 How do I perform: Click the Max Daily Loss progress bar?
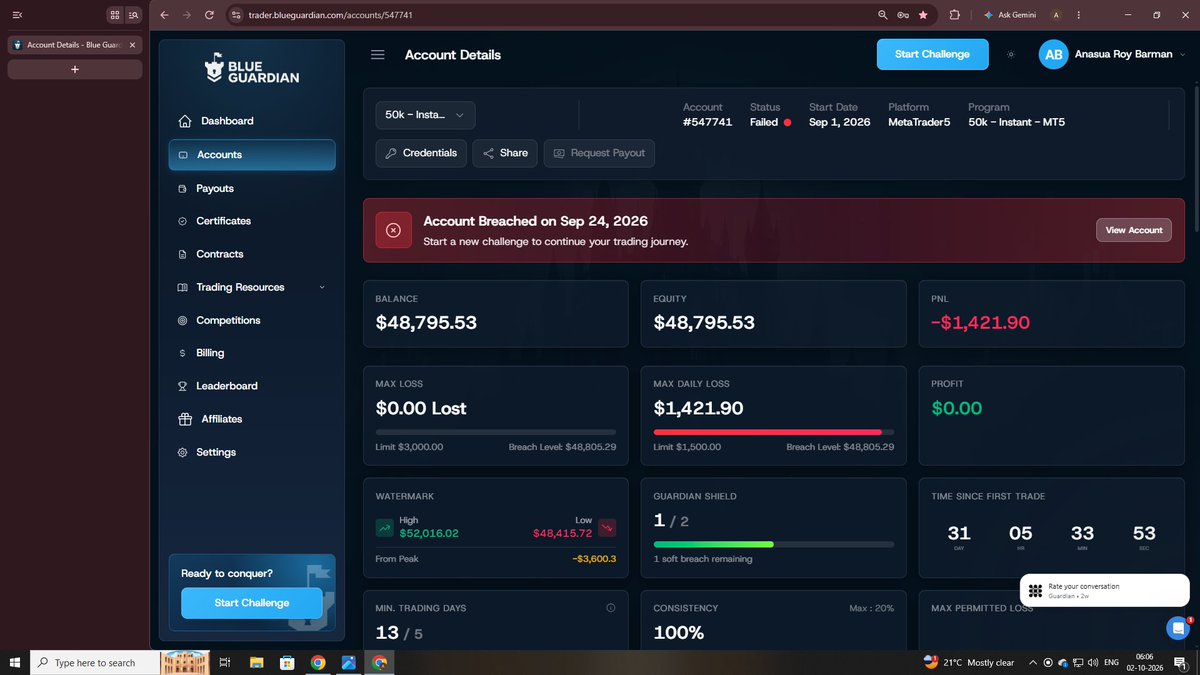(774, 432)
